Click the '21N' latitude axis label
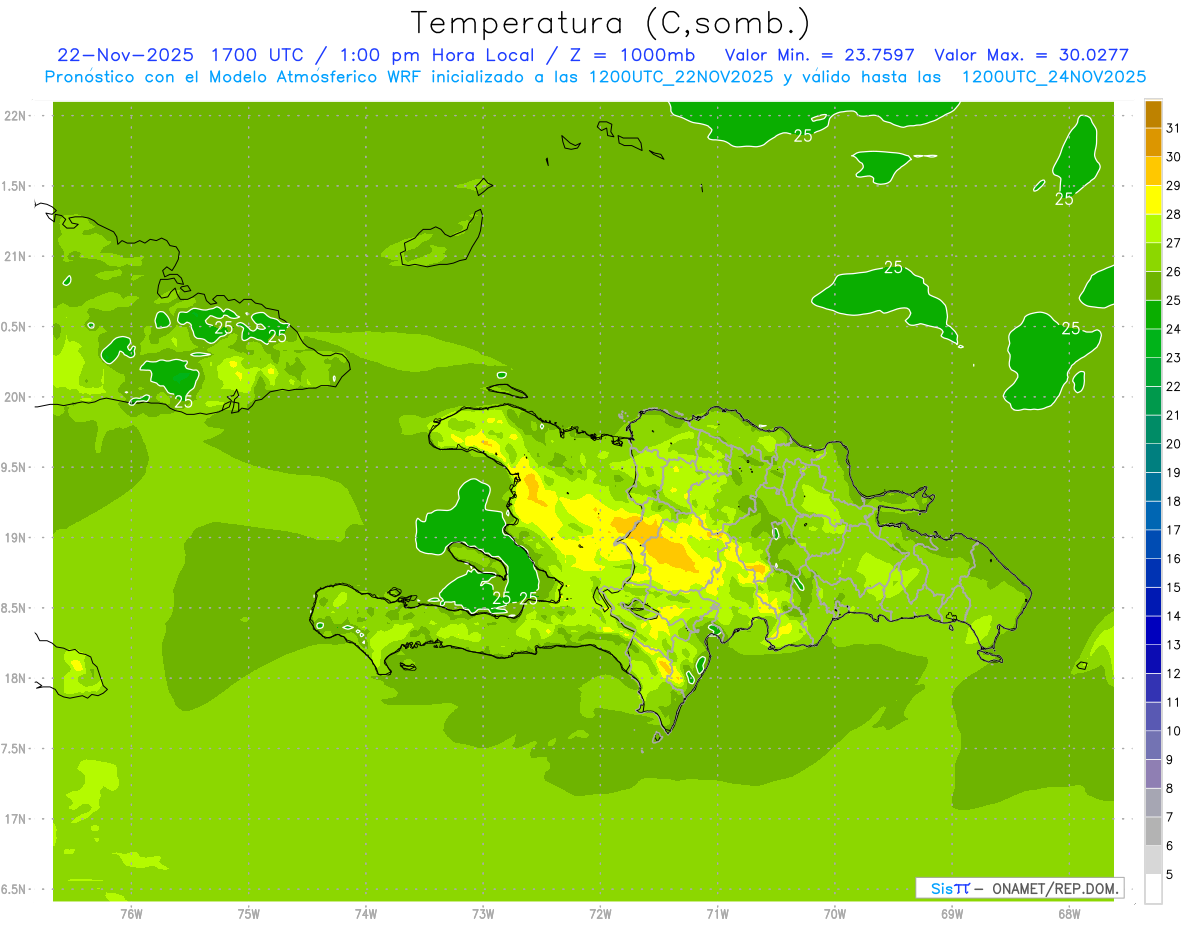The height and width of the screenshot is (927, 1200). (16, 256)
